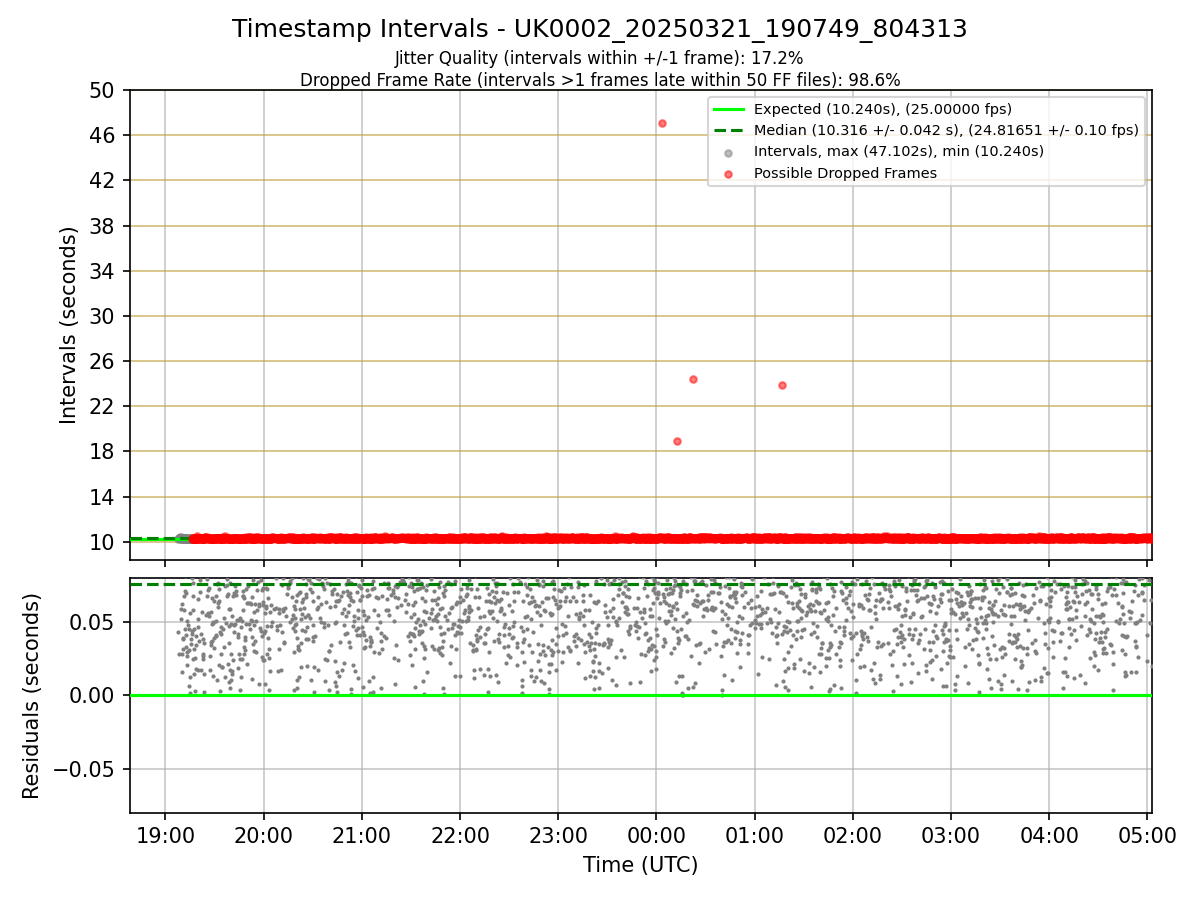The width and height of the screenshot is (1200, 900).
Task: Click the 21:00 time tick label
Action: coord(361,836)
